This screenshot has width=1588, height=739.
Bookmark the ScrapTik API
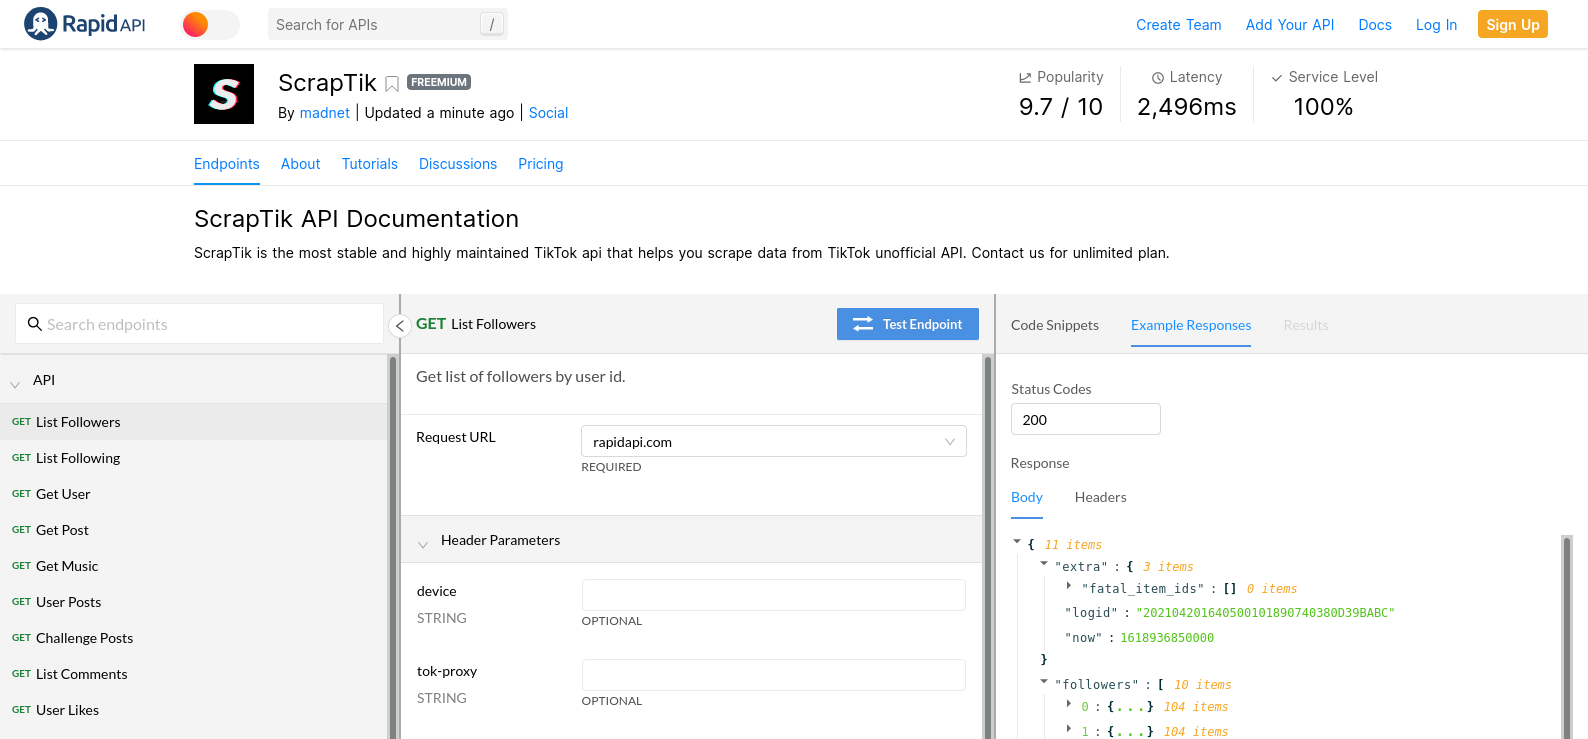pyautogui.click(x=392, y=84)
